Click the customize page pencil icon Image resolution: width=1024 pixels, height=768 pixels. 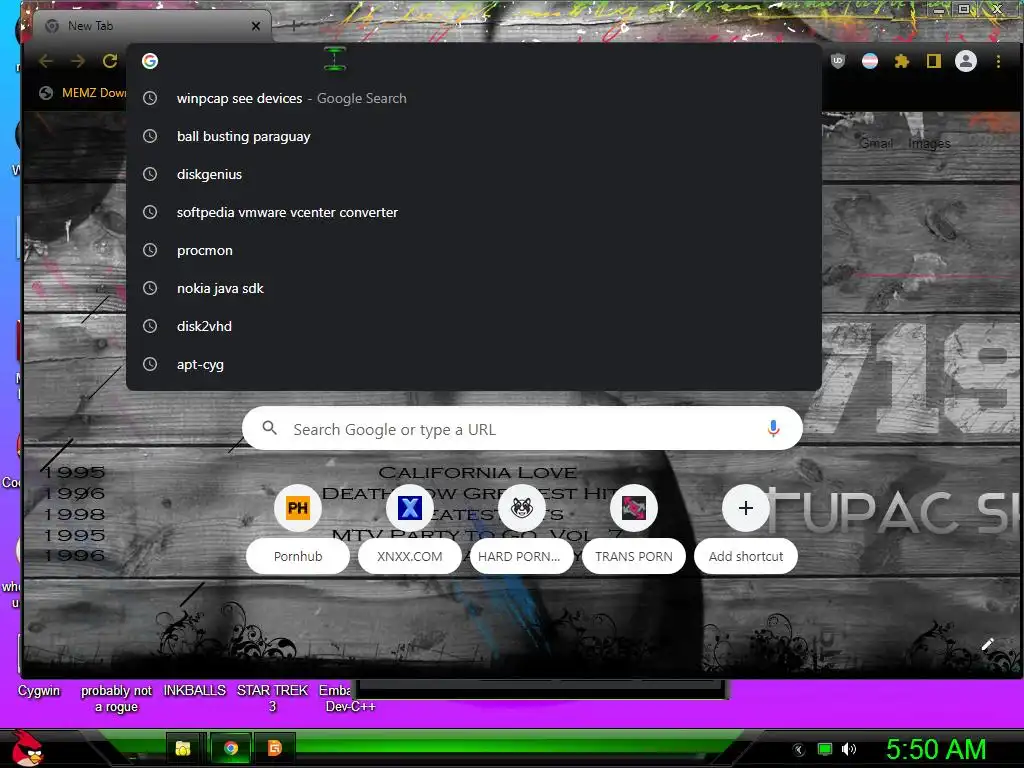[987, 645]
